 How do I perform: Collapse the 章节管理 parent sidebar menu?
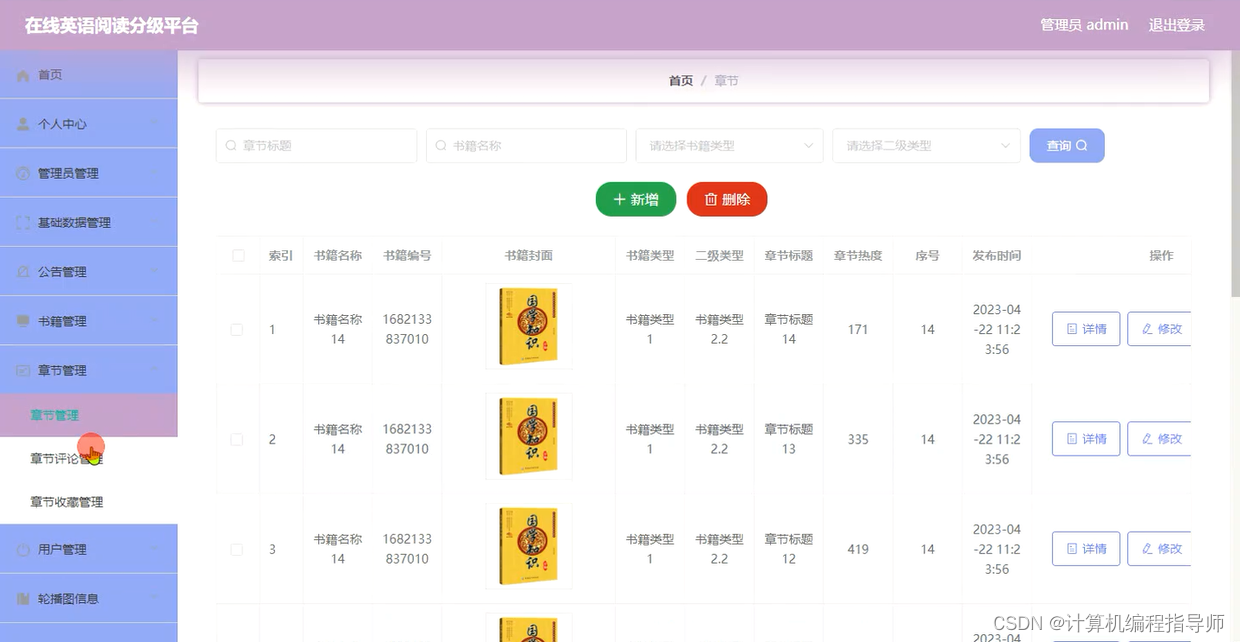(x=88, y=370)
